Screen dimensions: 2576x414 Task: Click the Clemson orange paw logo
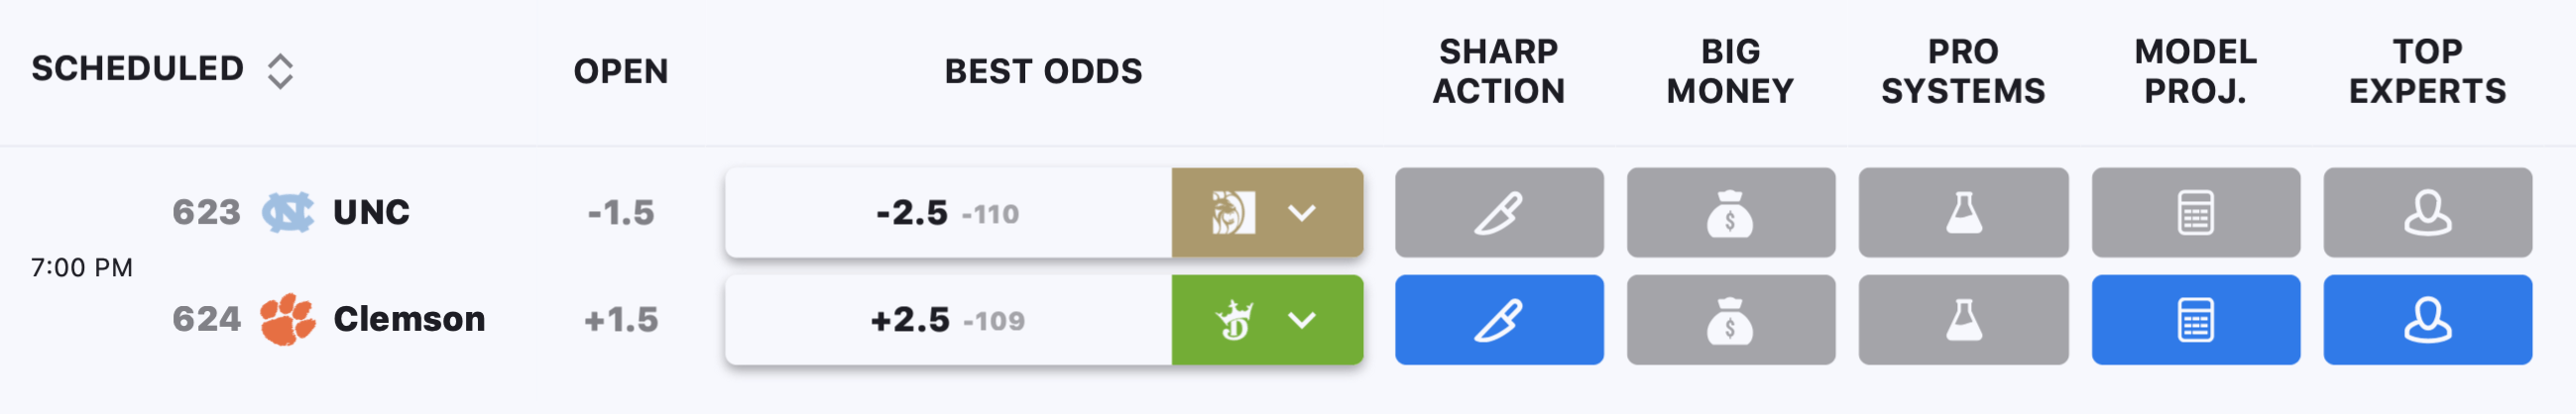287,319
